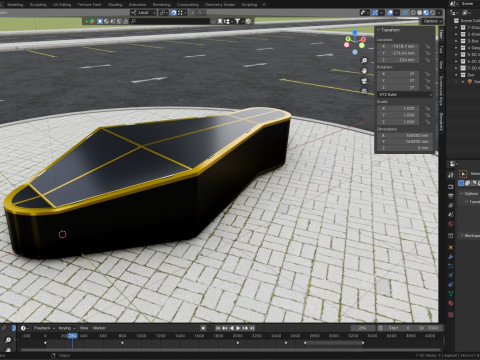Switch to wireframe viewport shading
This screenshot has width=480, height=360.
point(413,13)
